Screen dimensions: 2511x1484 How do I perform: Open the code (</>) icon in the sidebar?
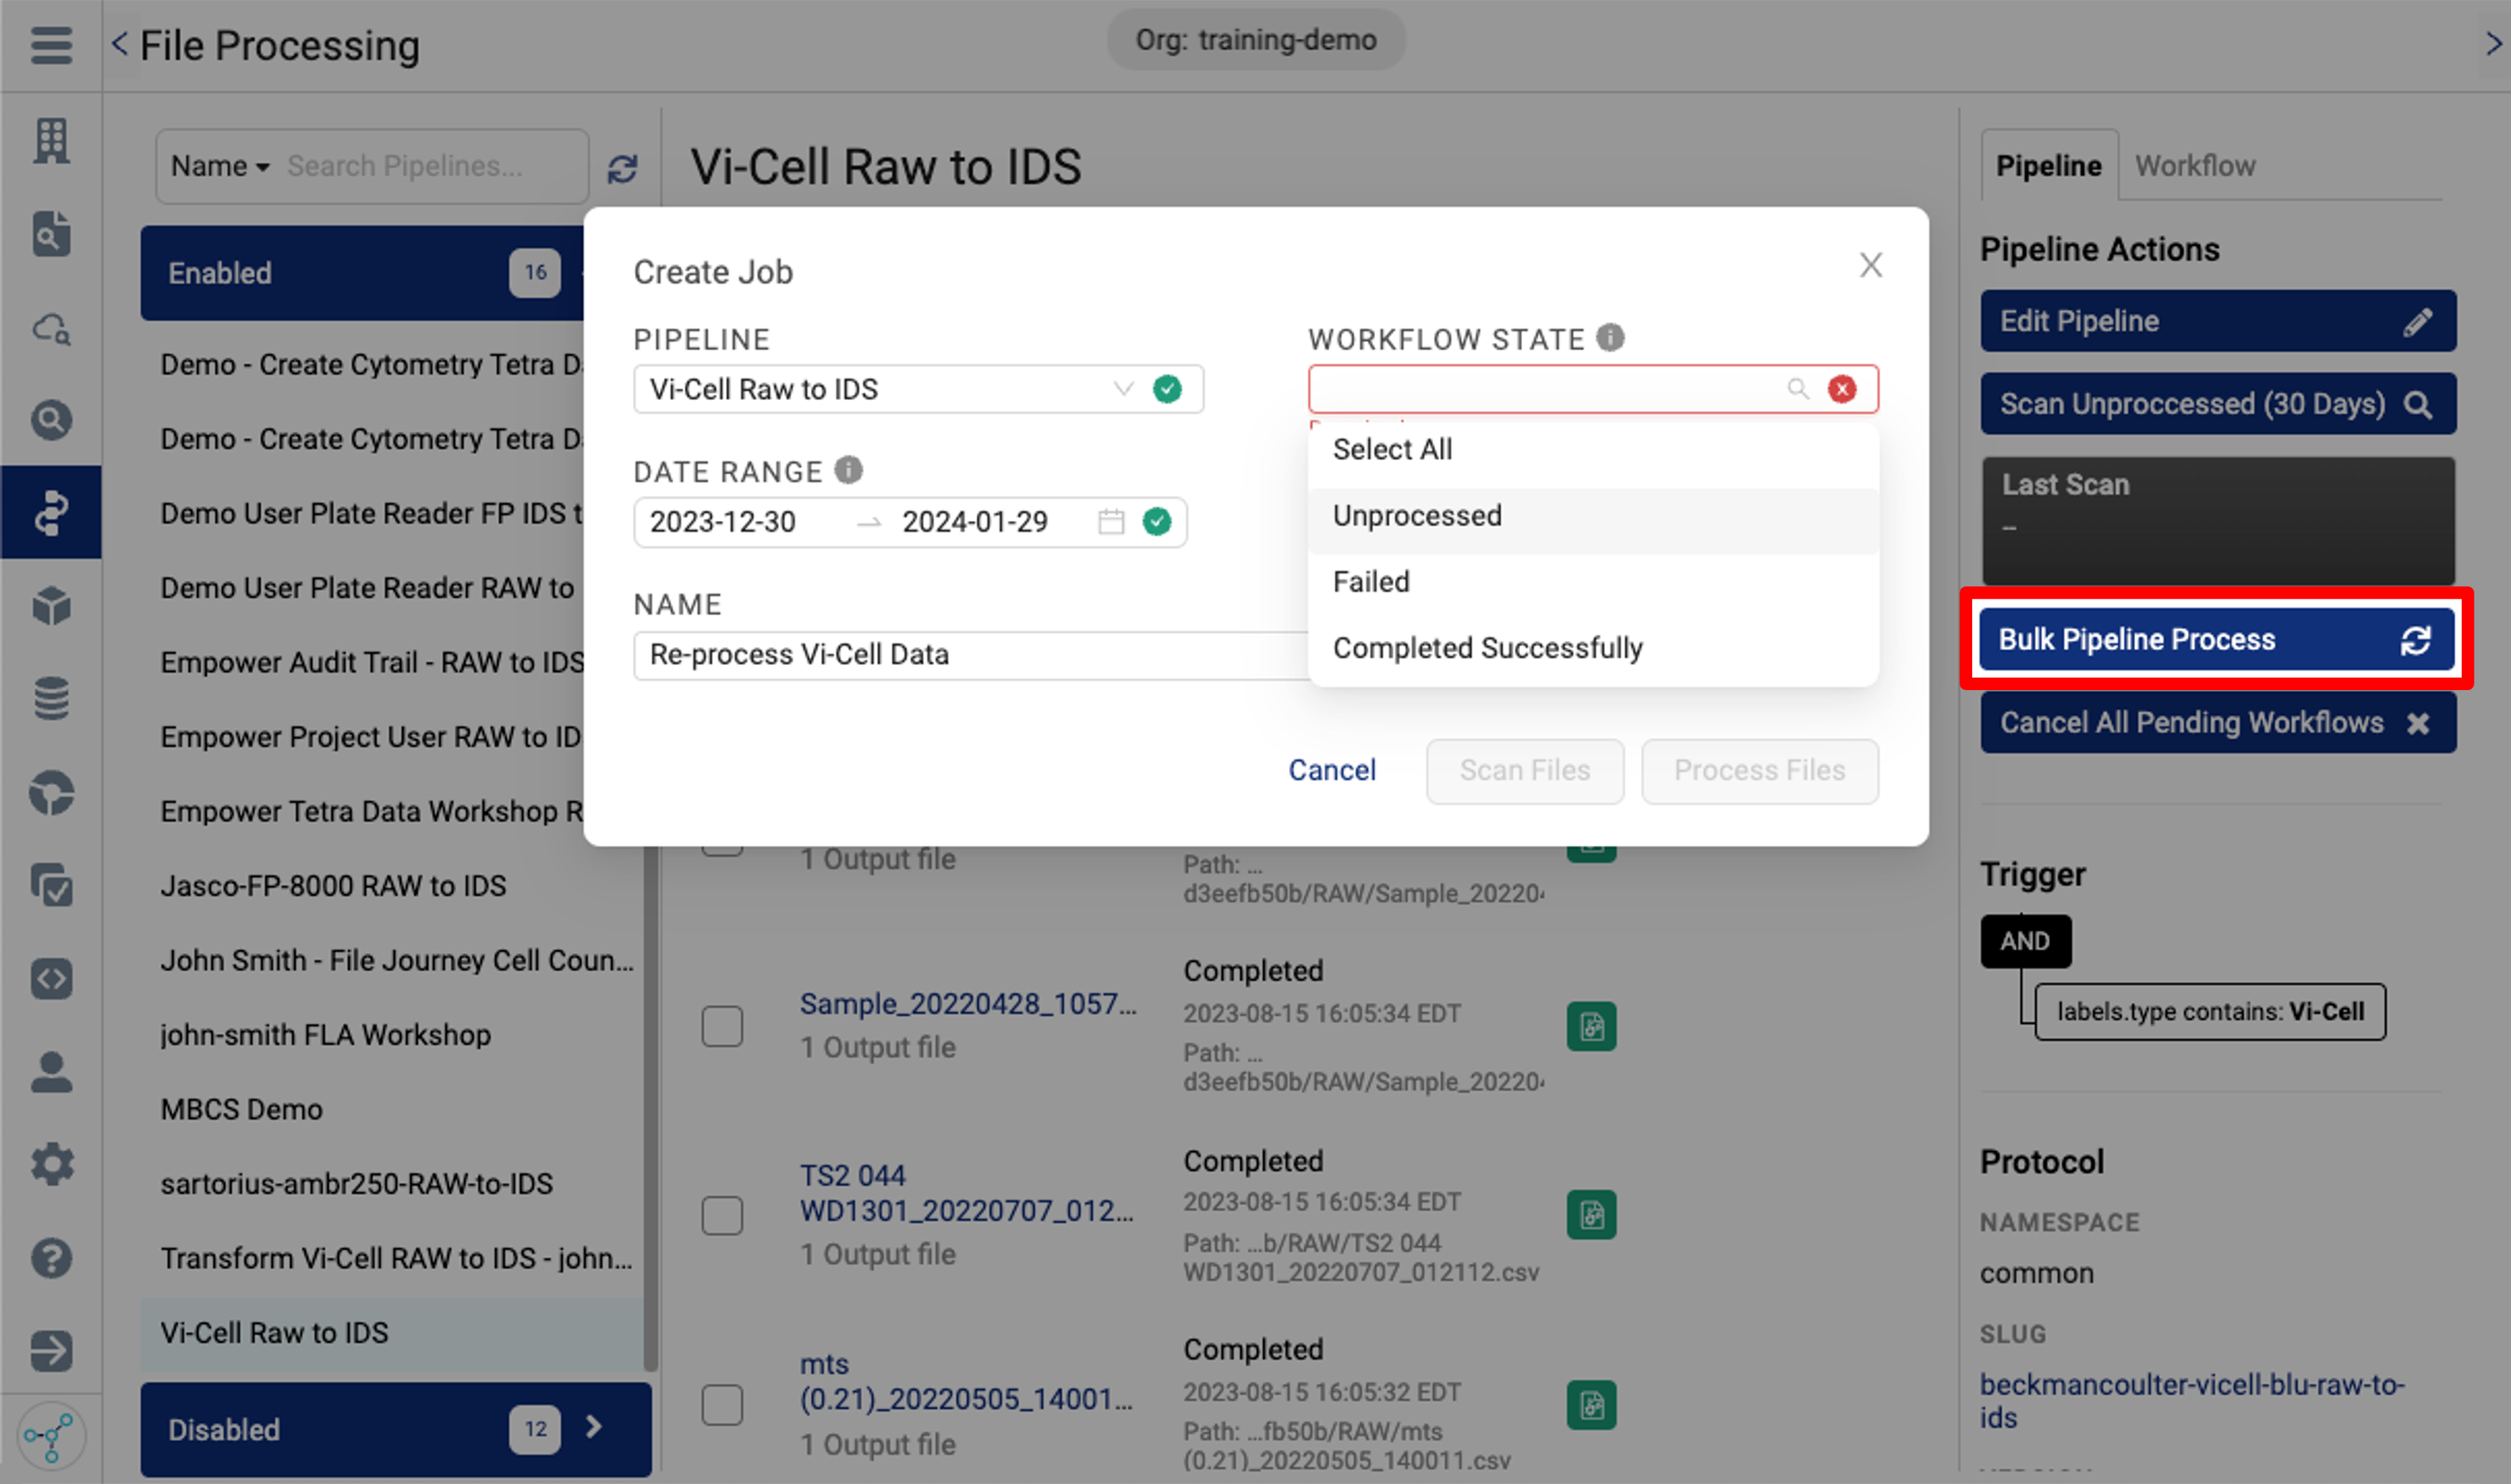click(x=50, y=978)
